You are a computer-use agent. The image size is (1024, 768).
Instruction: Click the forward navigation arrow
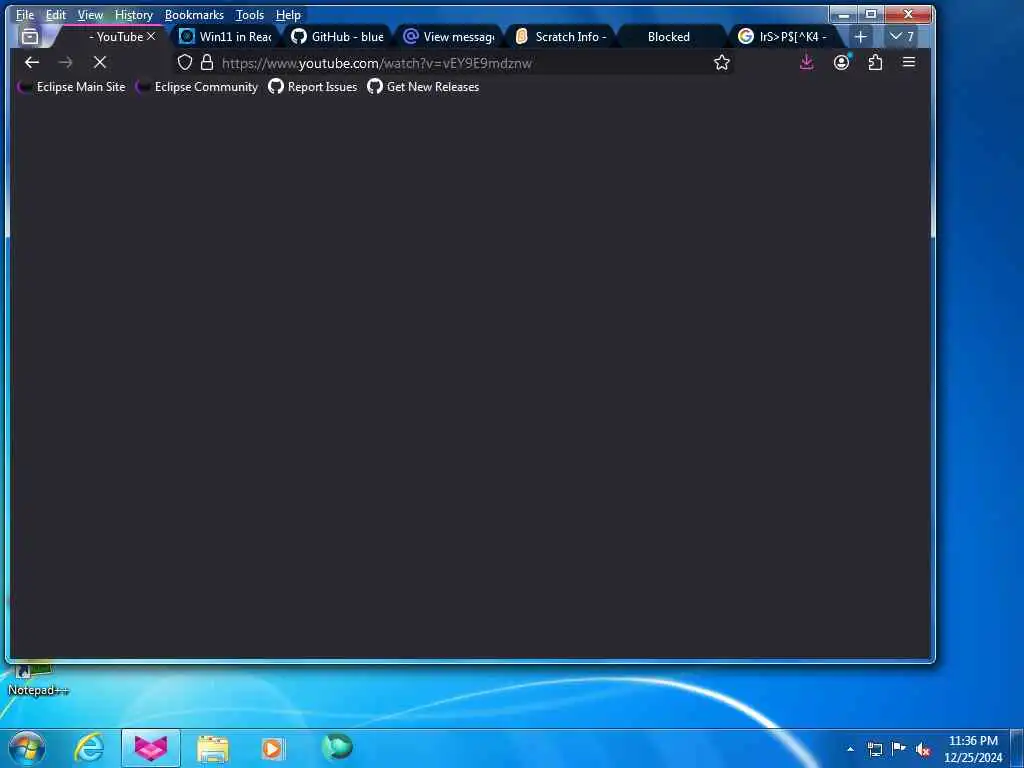66,63
